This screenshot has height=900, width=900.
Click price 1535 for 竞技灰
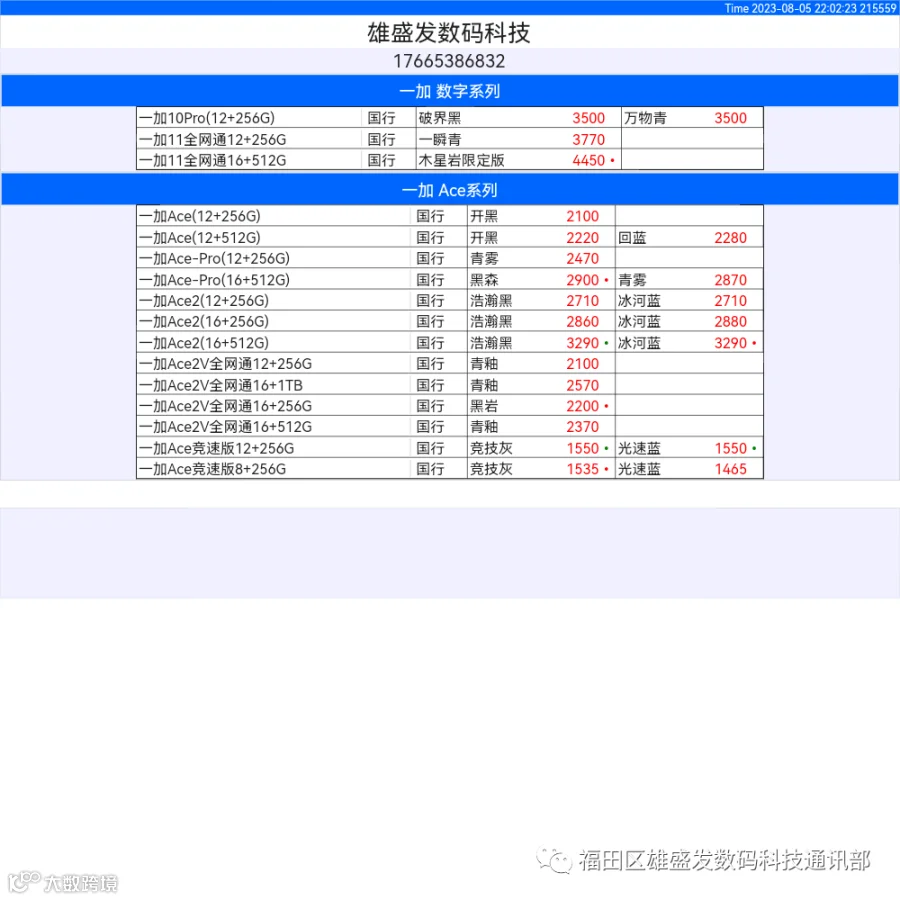[x=583, y=469]
